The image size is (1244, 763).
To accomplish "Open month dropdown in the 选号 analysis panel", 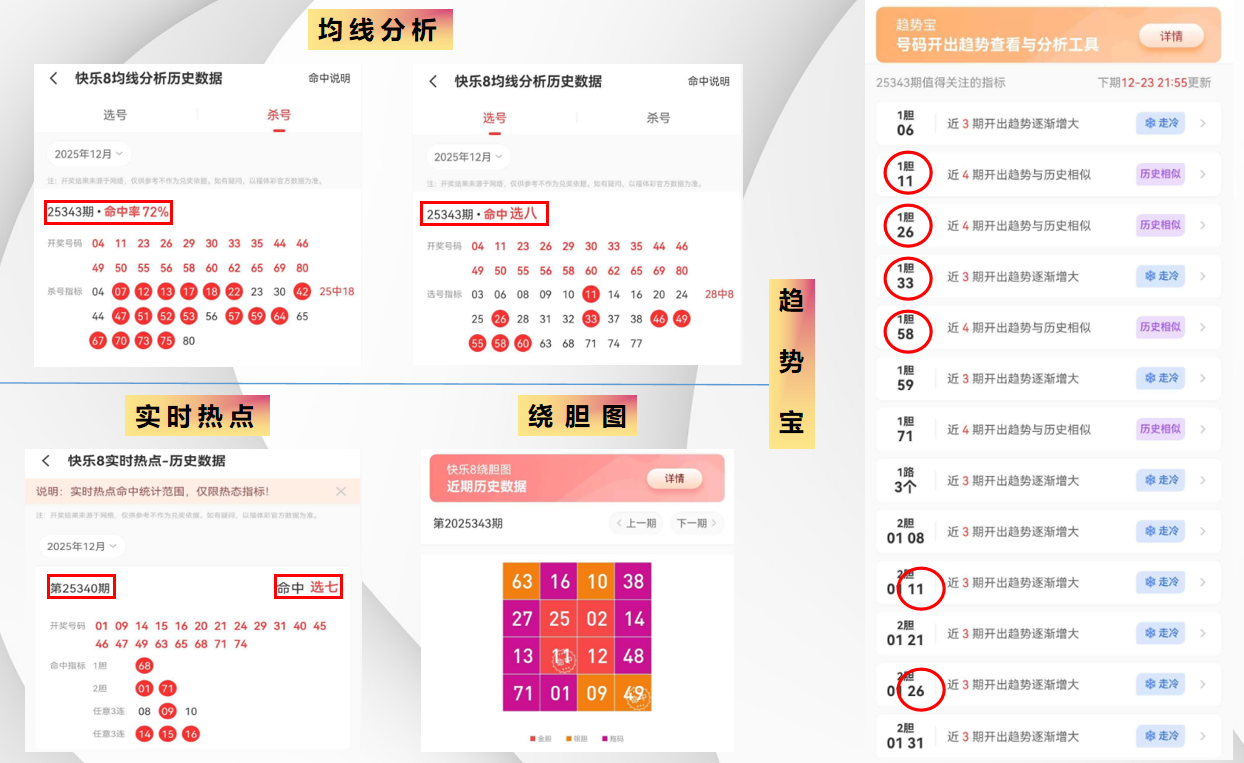I will (468, 157).
